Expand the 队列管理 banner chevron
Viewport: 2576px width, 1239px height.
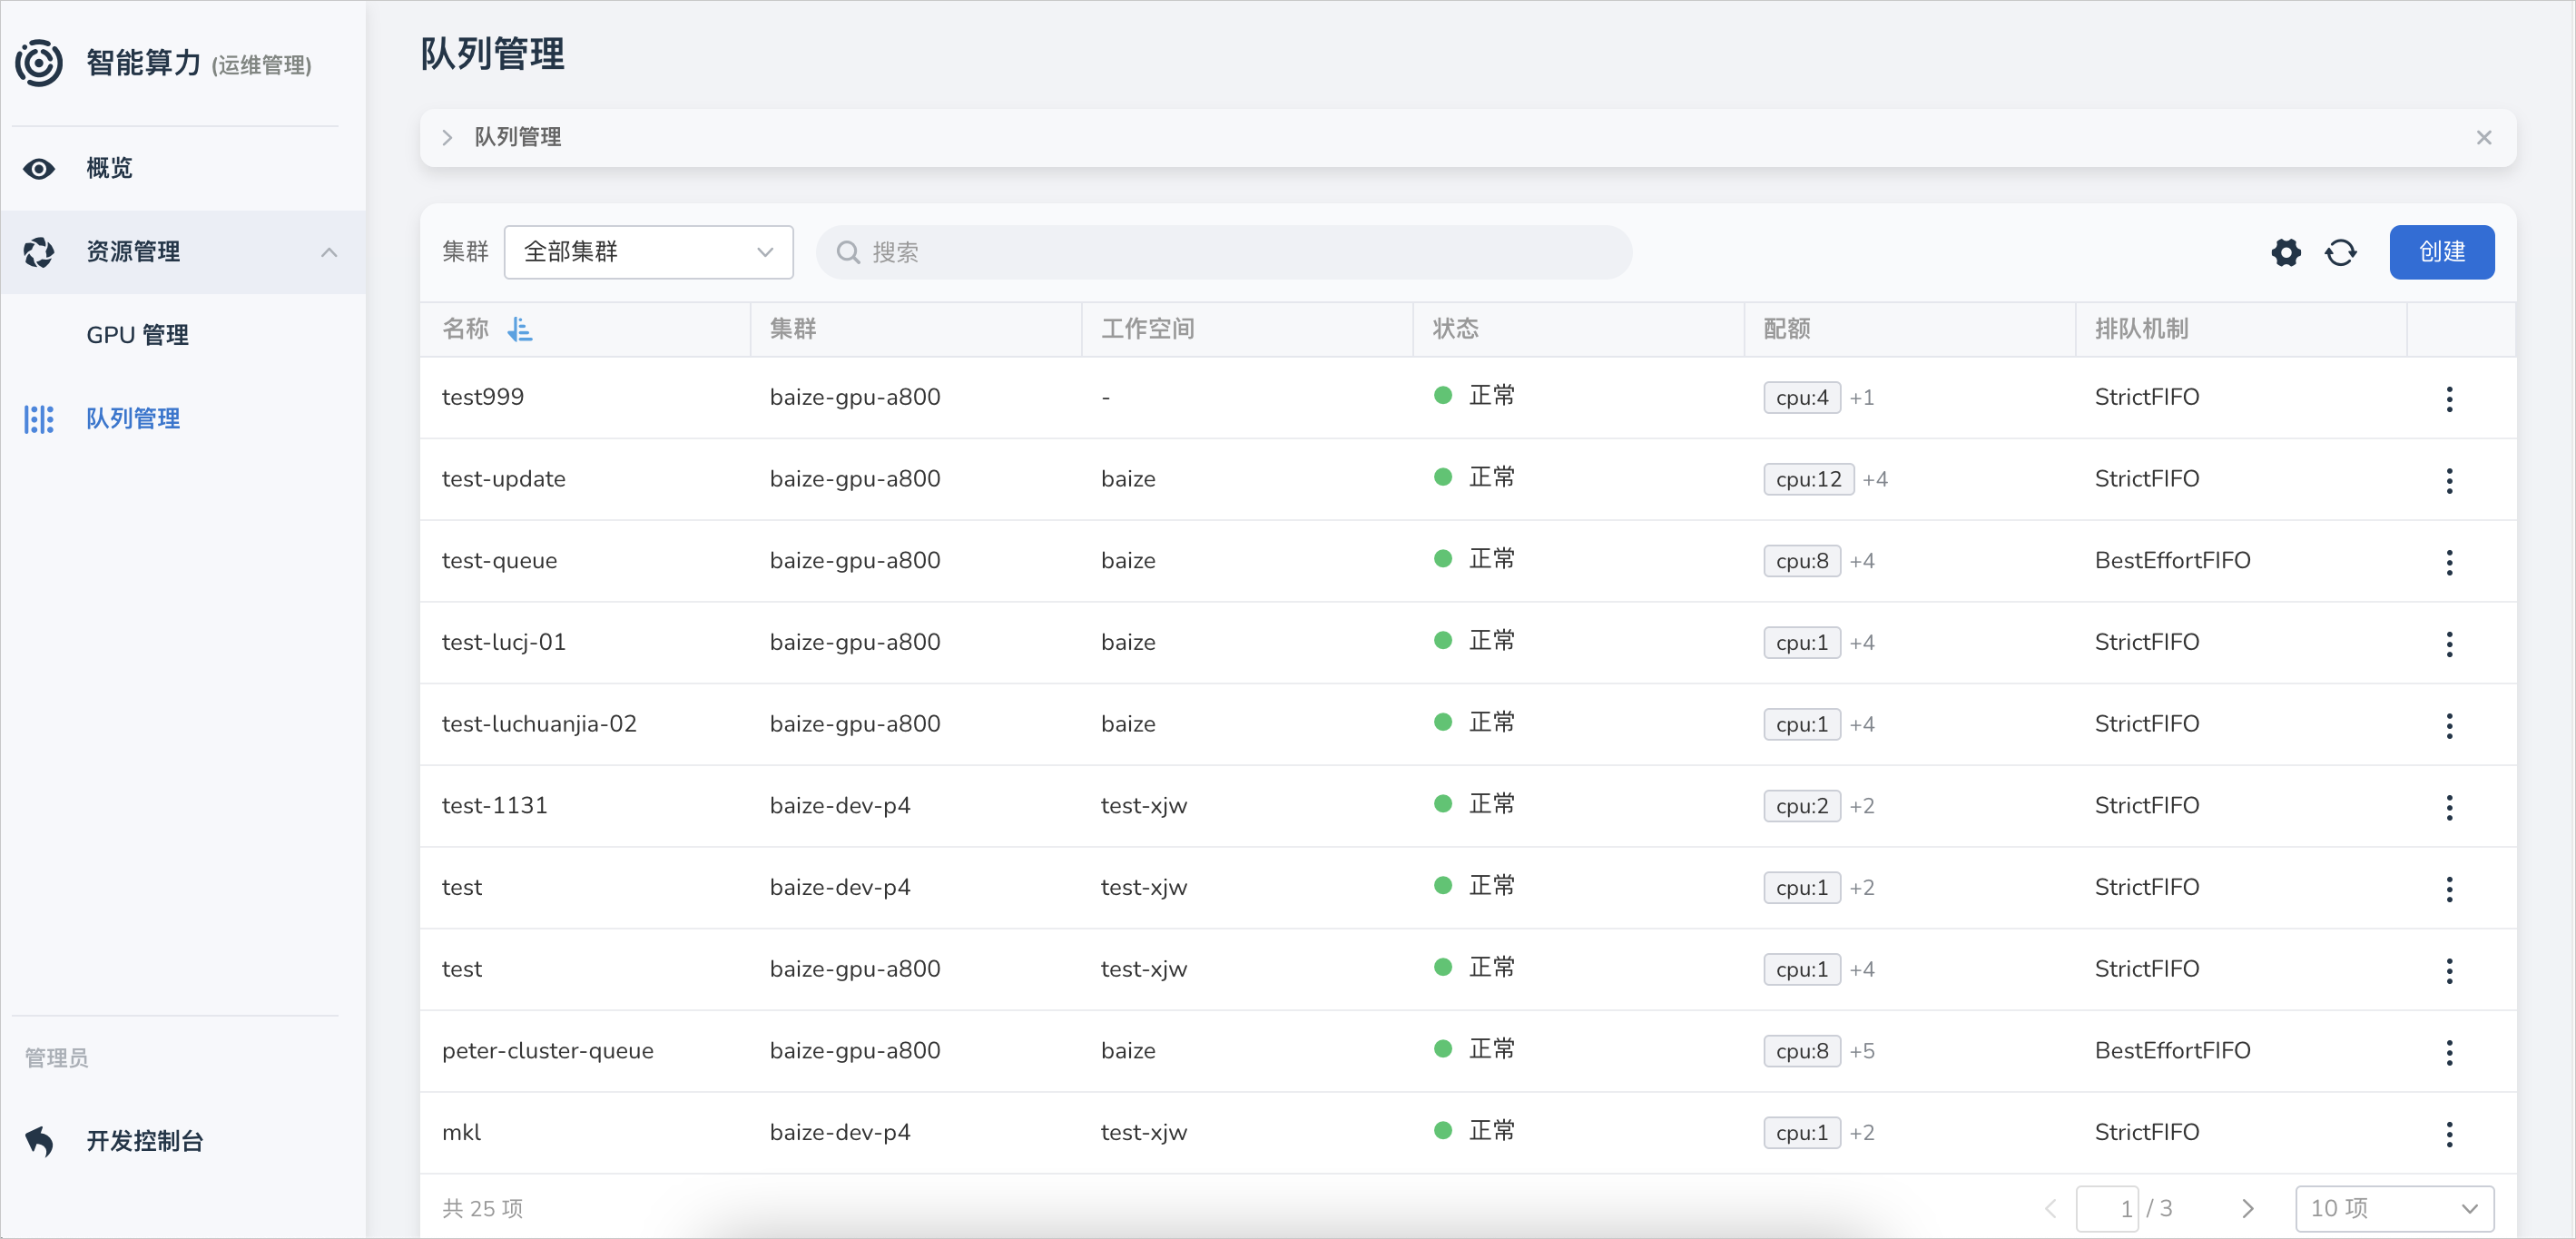click(x=447, y=138)
